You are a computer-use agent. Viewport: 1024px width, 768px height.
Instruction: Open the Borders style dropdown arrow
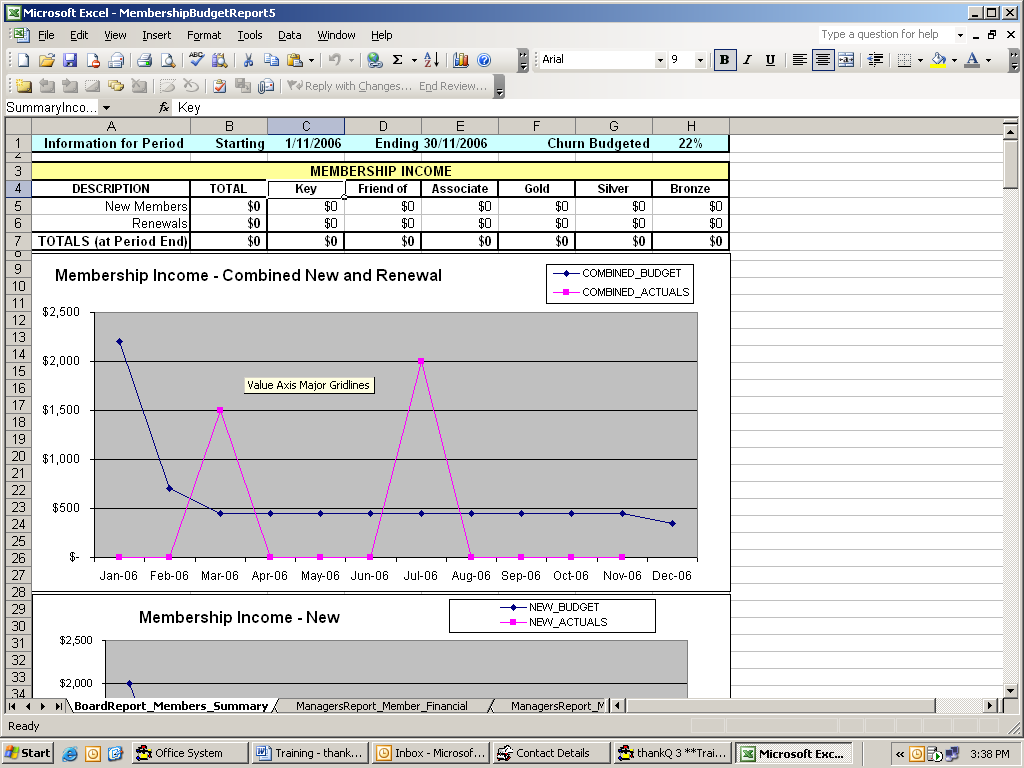coord(920,60)
